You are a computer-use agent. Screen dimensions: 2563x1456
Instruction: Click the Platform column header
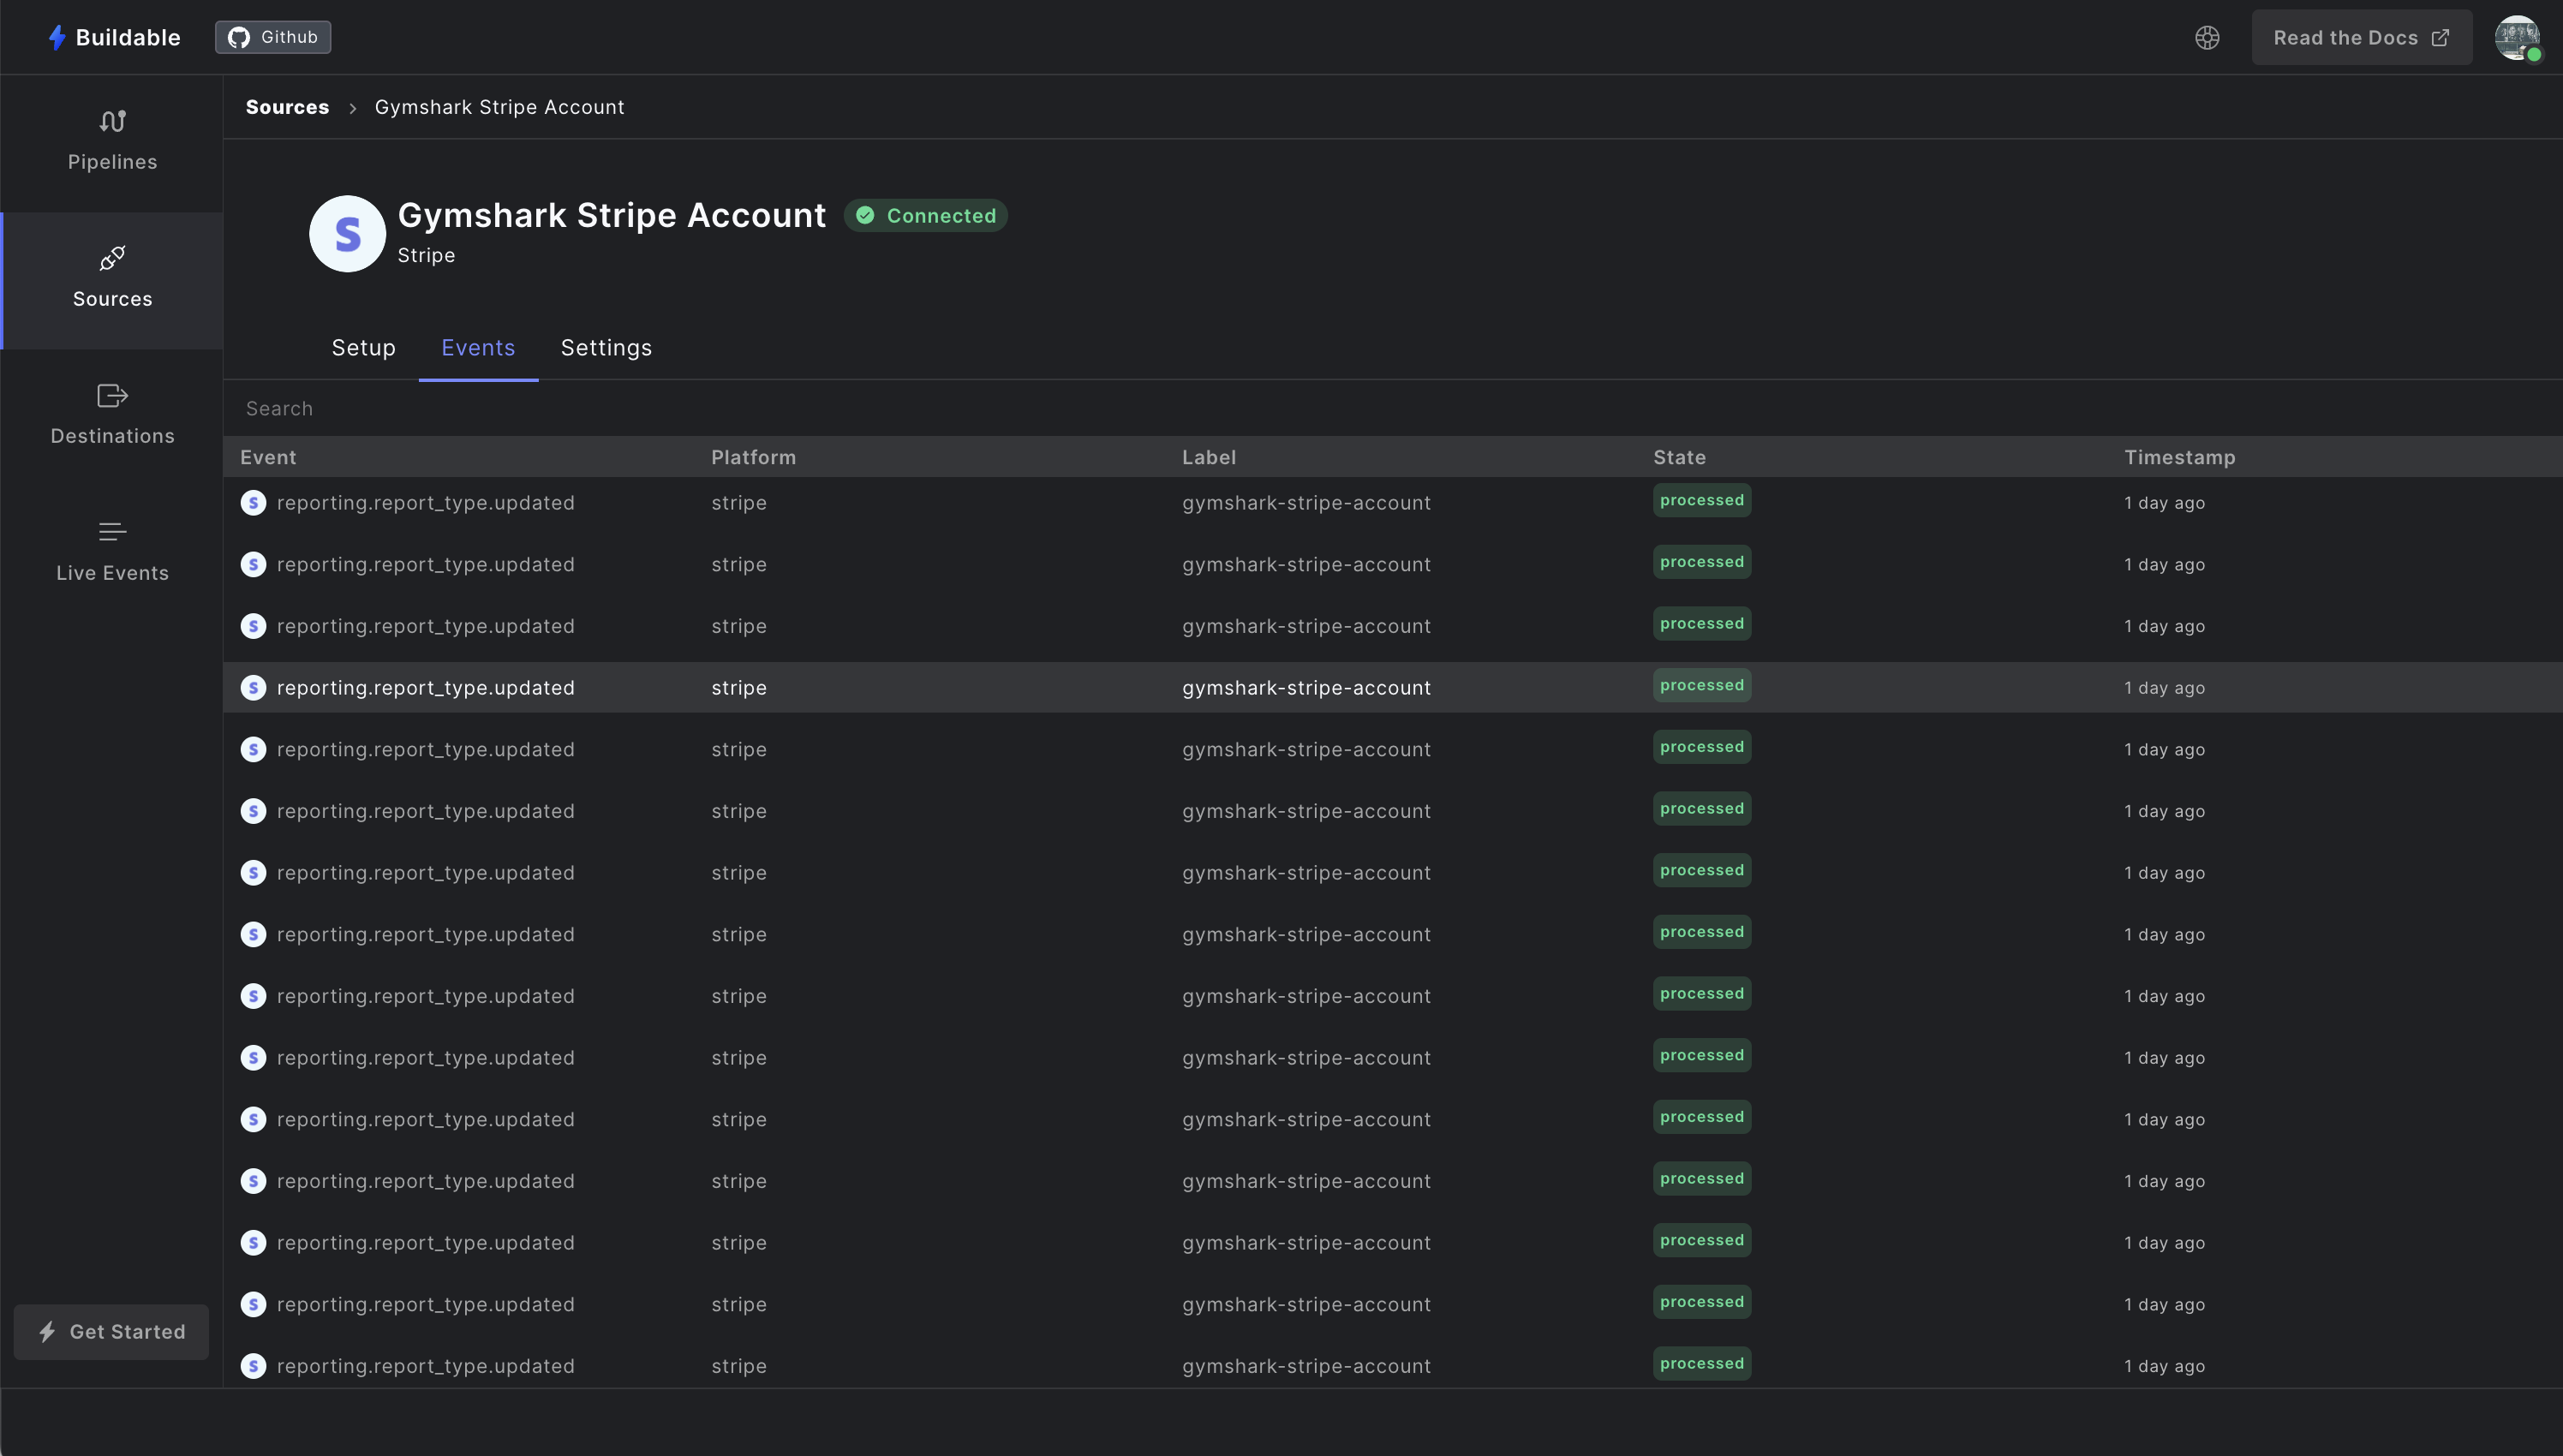click(x=753, y=458)
